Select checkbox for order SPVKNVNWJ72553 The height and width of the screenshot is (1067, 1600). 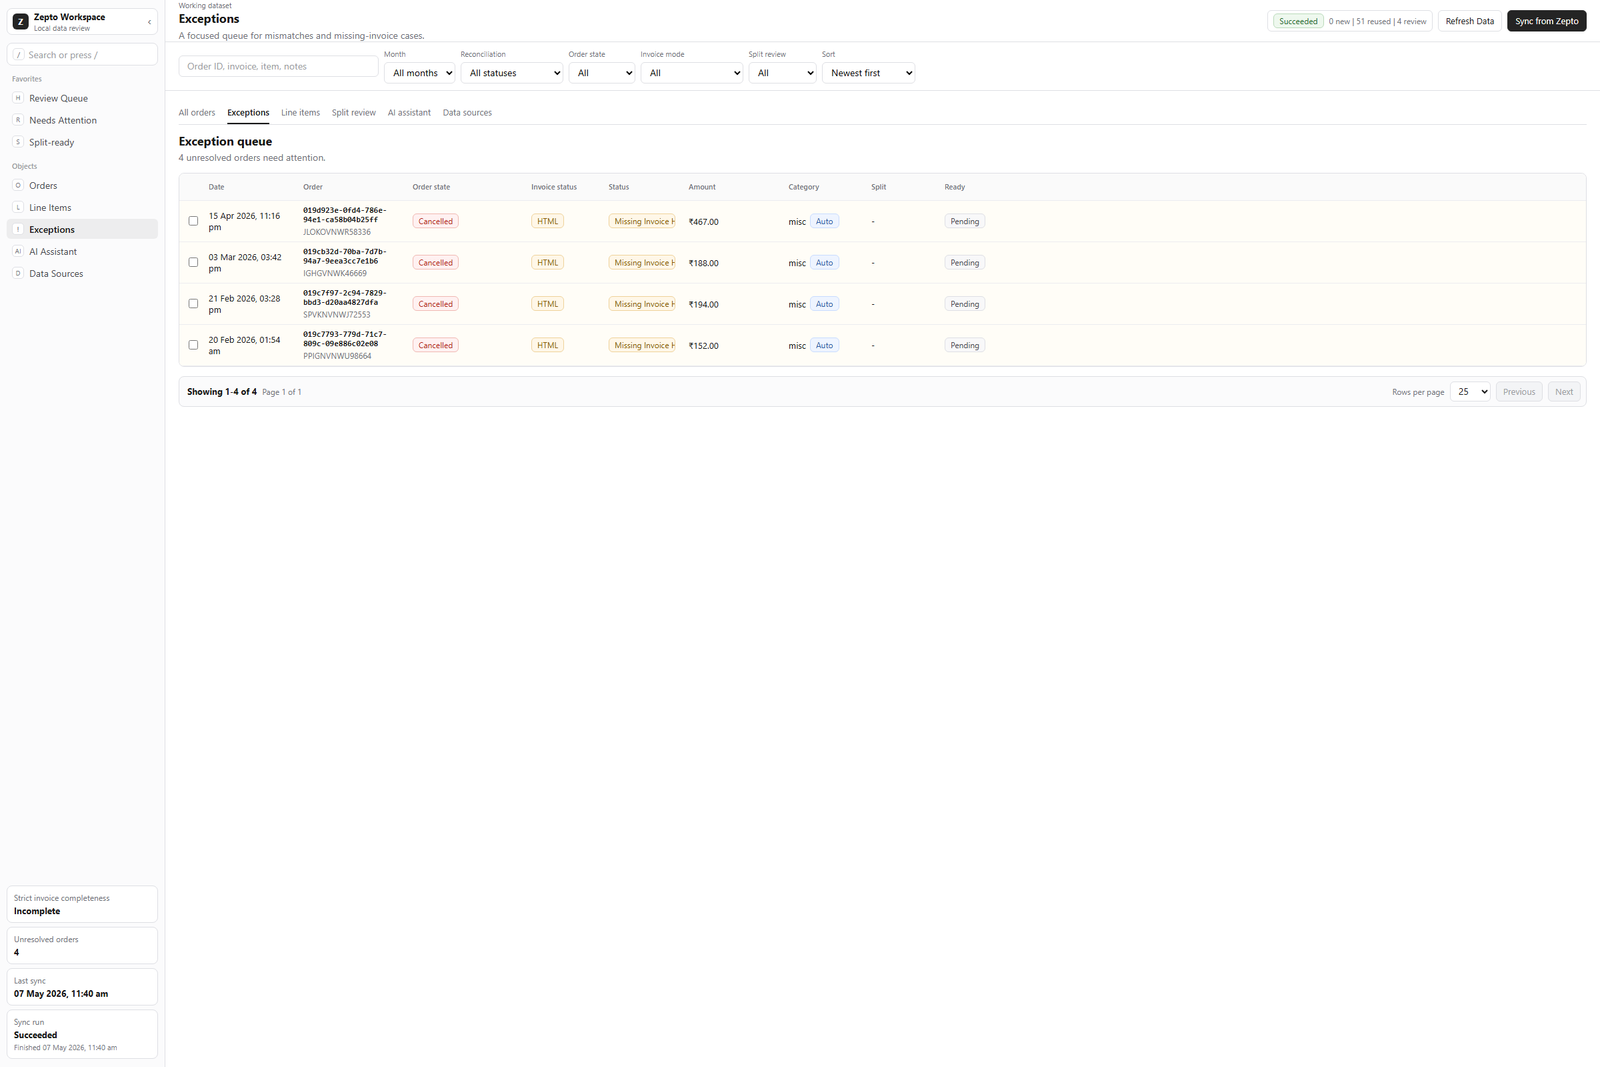pyautogui.click(x=193, y=303)
